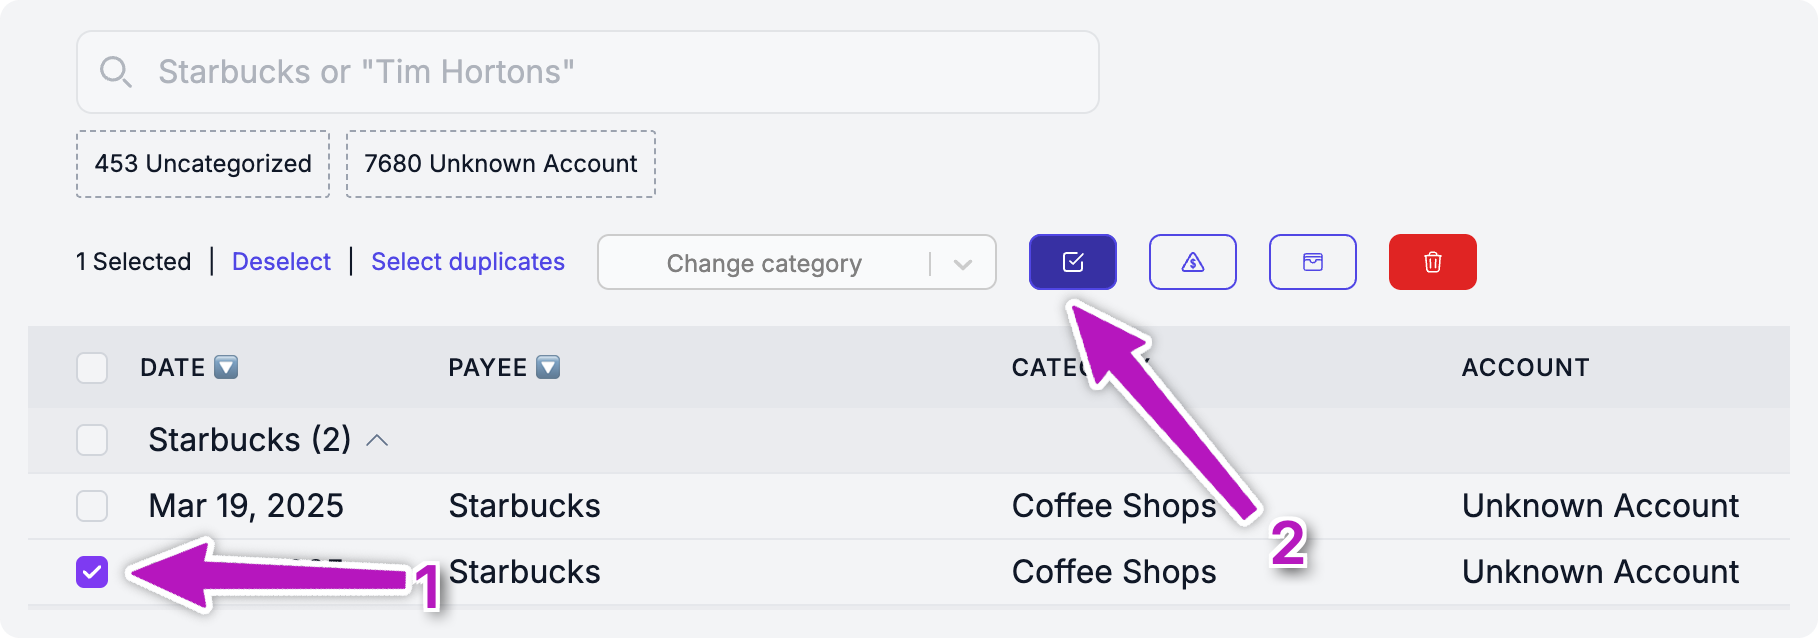Click the Deselect link
Image resolution: width=1818 pixels, height=638 pixels.
click(281, 262)
